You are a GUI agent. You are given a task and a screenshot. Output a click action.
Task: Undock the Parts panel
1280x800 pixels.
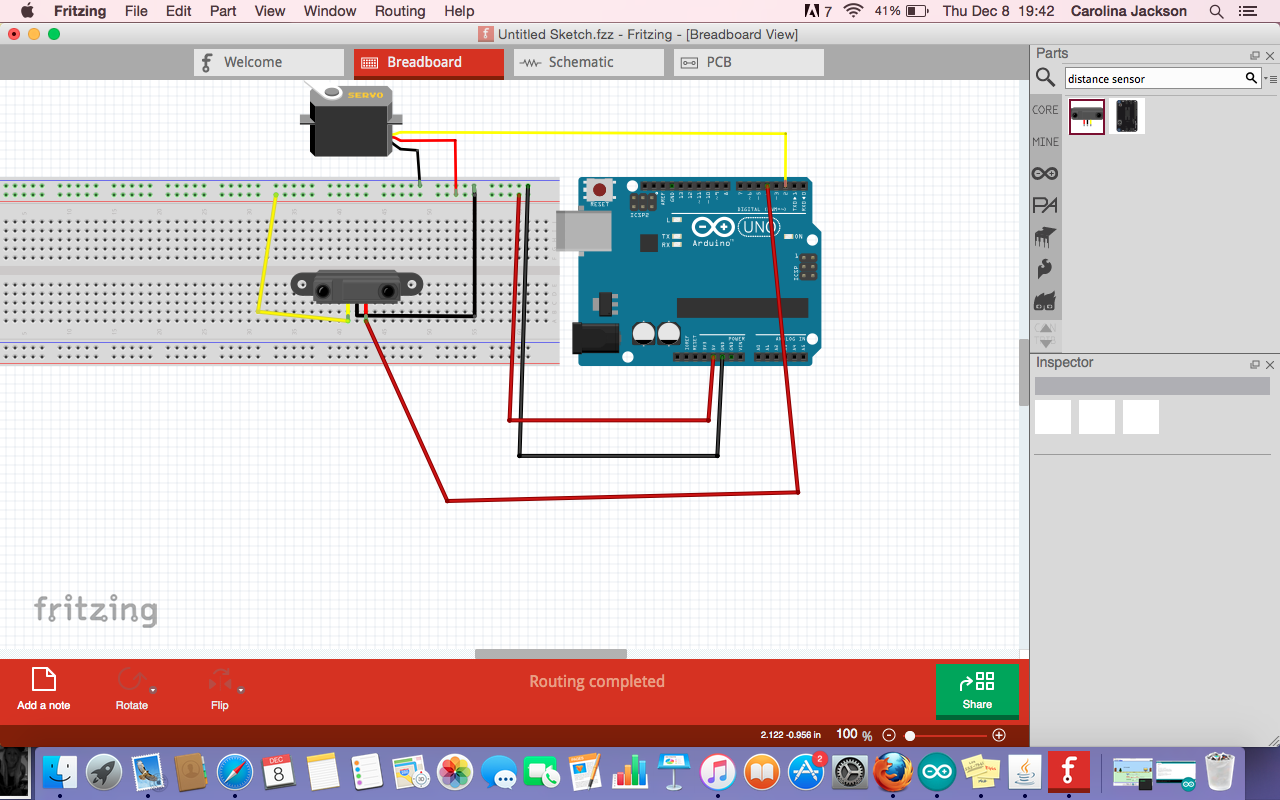pyautogui.click(x=1255, y=55)
